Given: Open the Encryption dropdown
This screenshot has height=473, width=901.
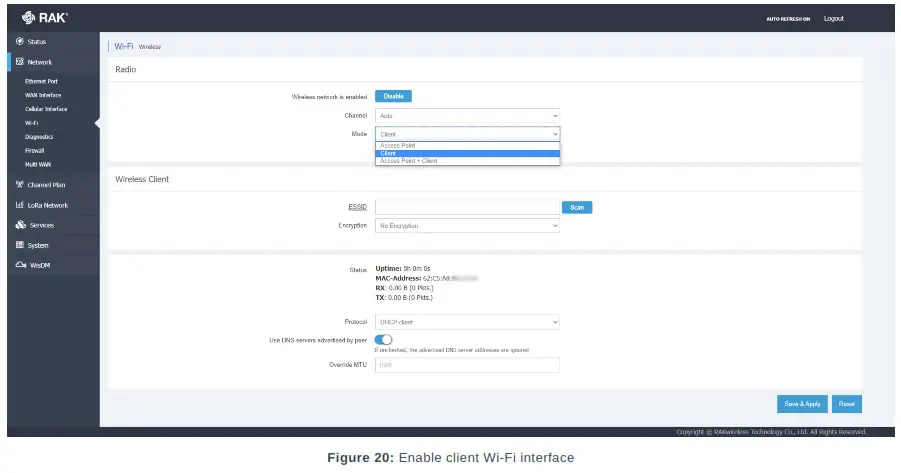Looking at the screenshot, I should click(467, 226).
